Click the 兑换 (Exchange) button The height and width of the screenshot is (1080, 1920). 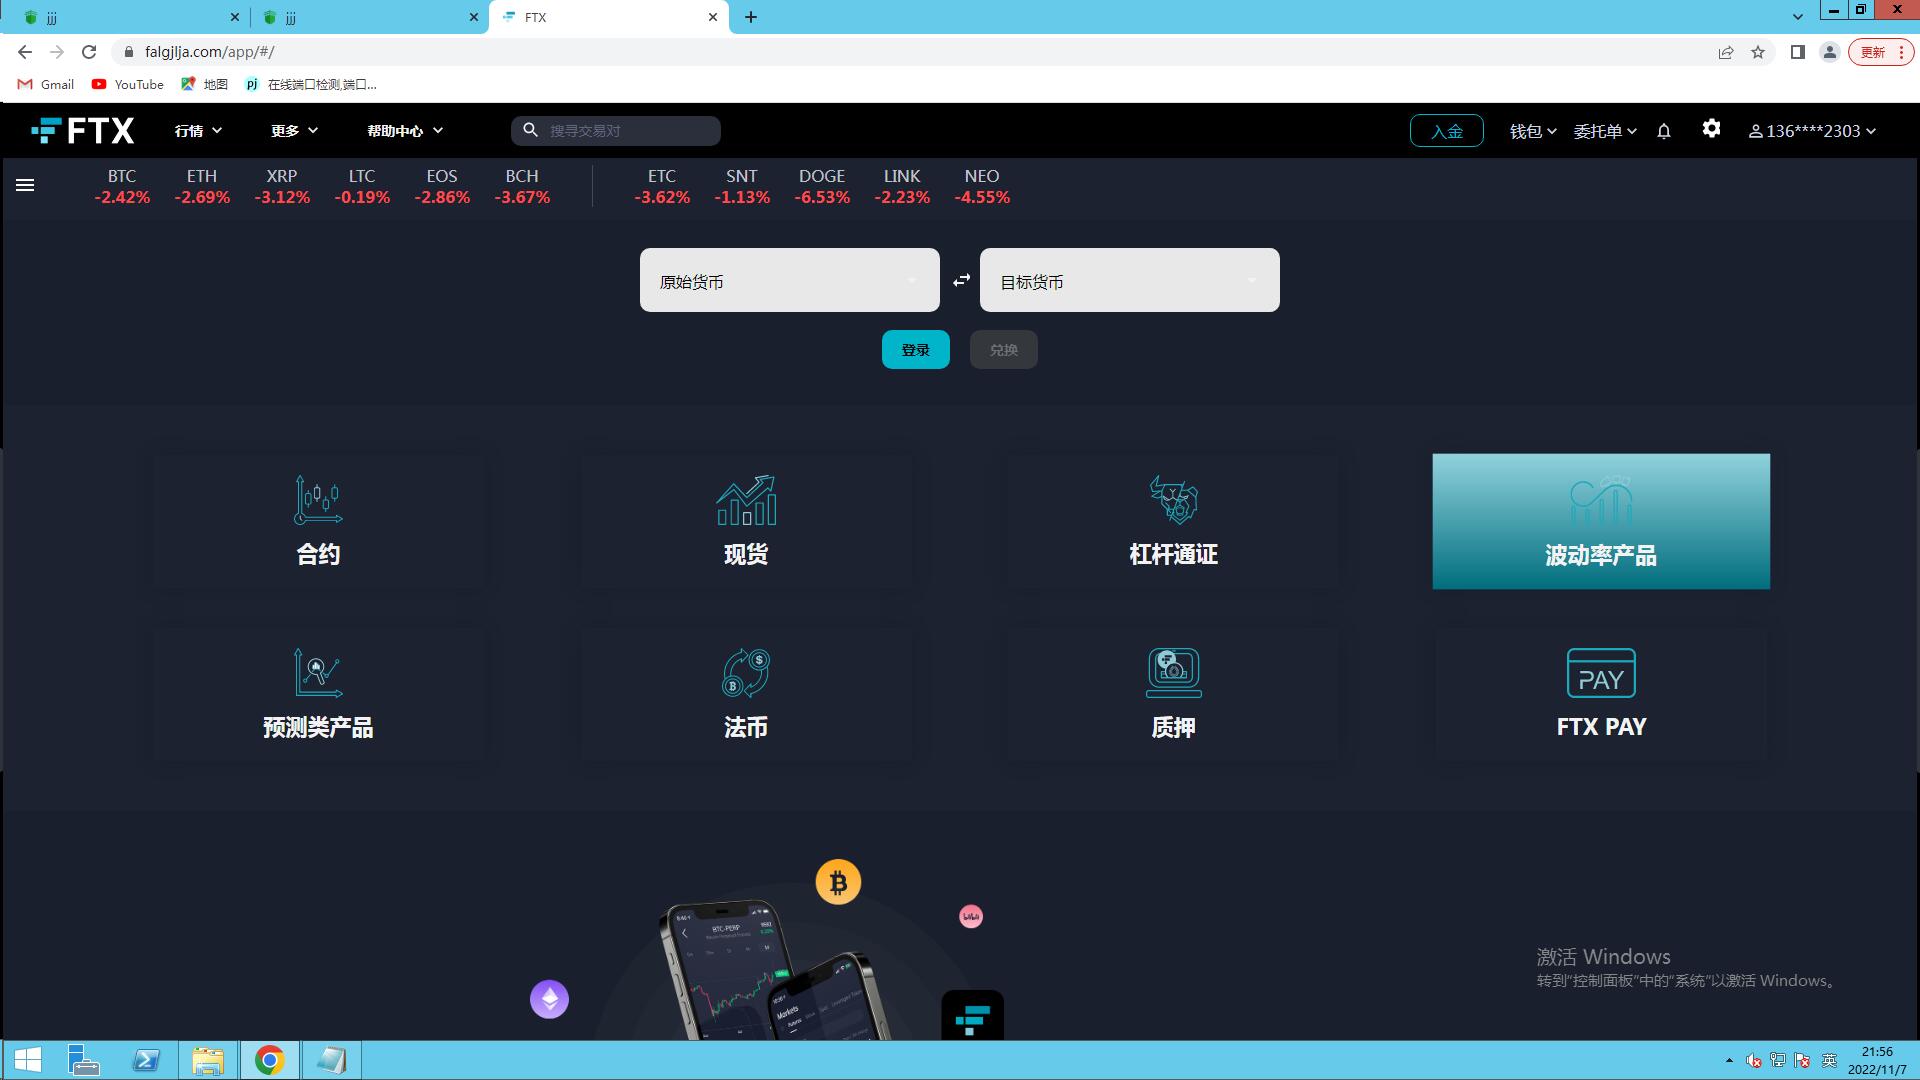click(1004, 349)
